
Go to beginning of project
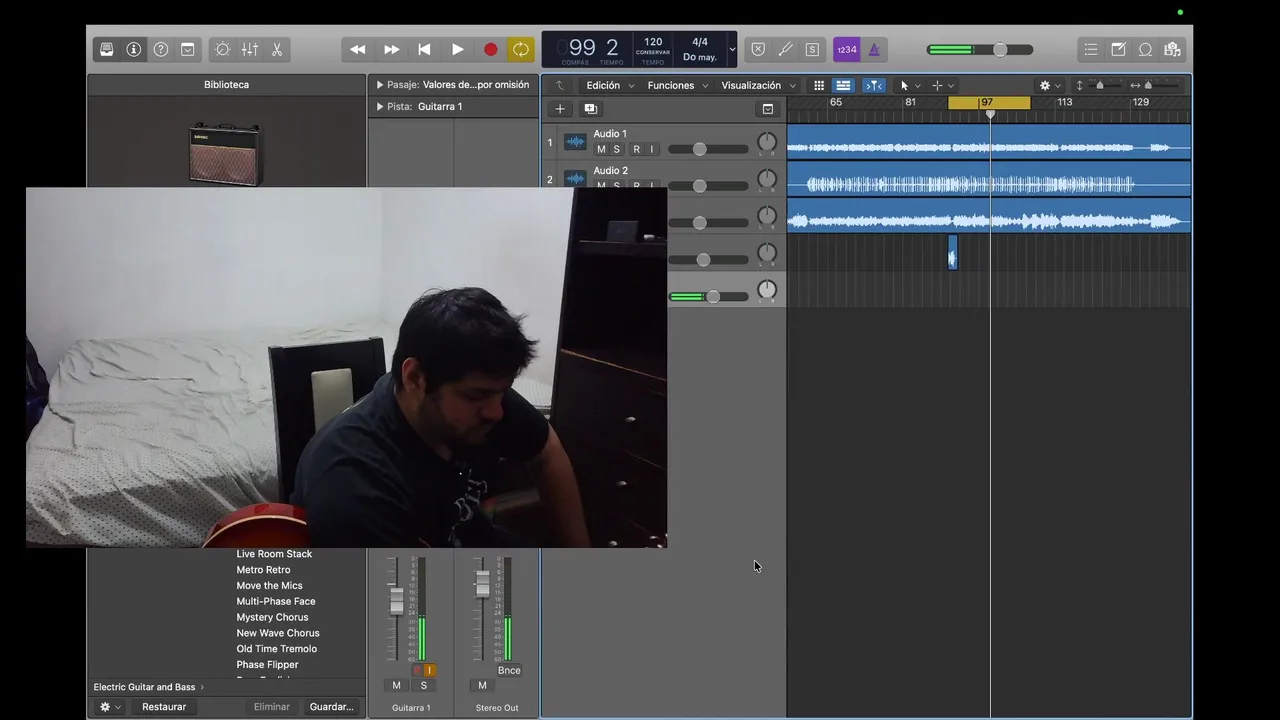424,49
